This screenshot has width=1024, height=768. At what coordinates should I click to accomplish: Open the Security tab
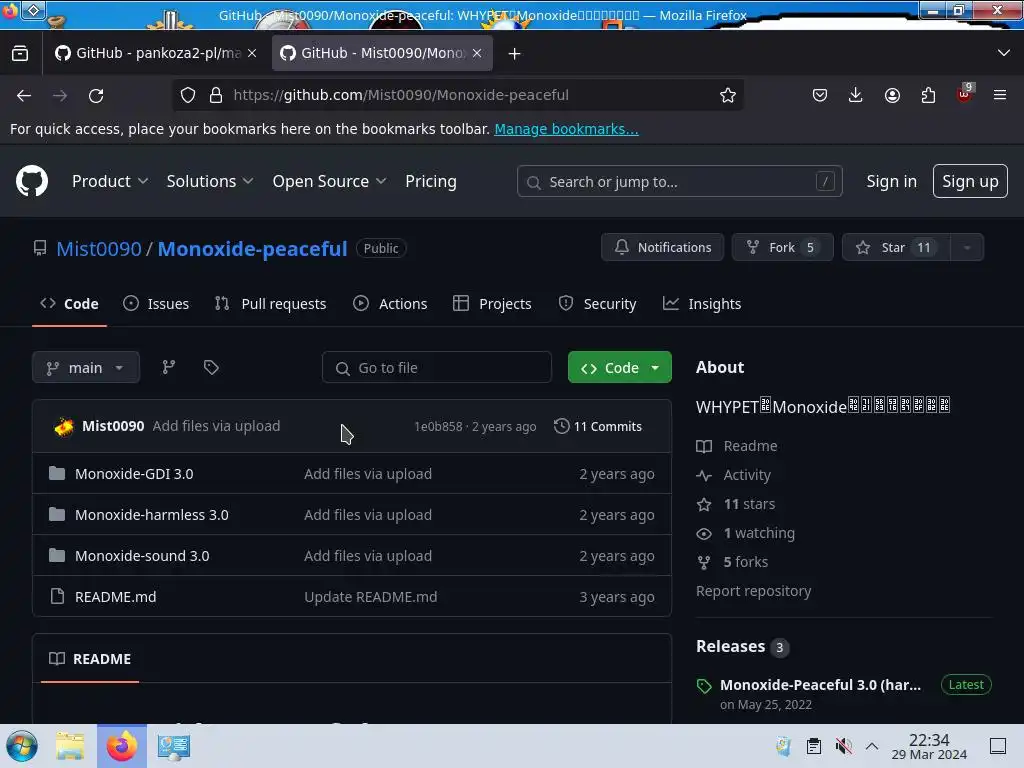597,304
